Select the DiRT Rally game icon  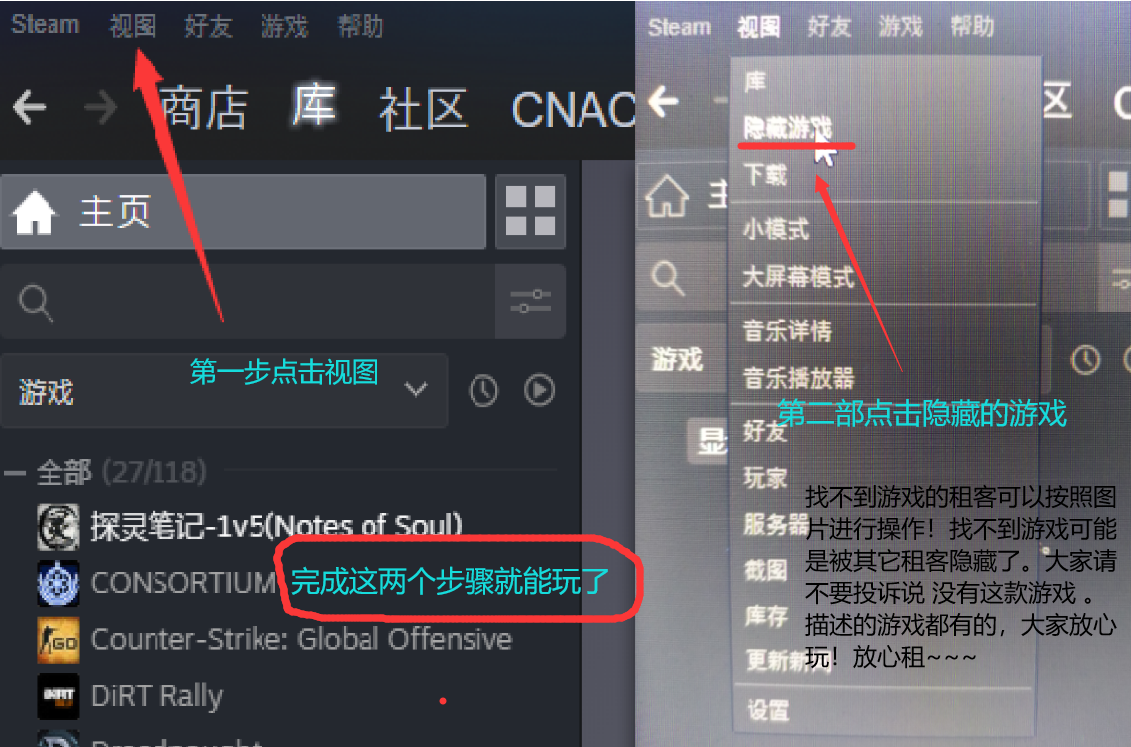coord(58,697)
